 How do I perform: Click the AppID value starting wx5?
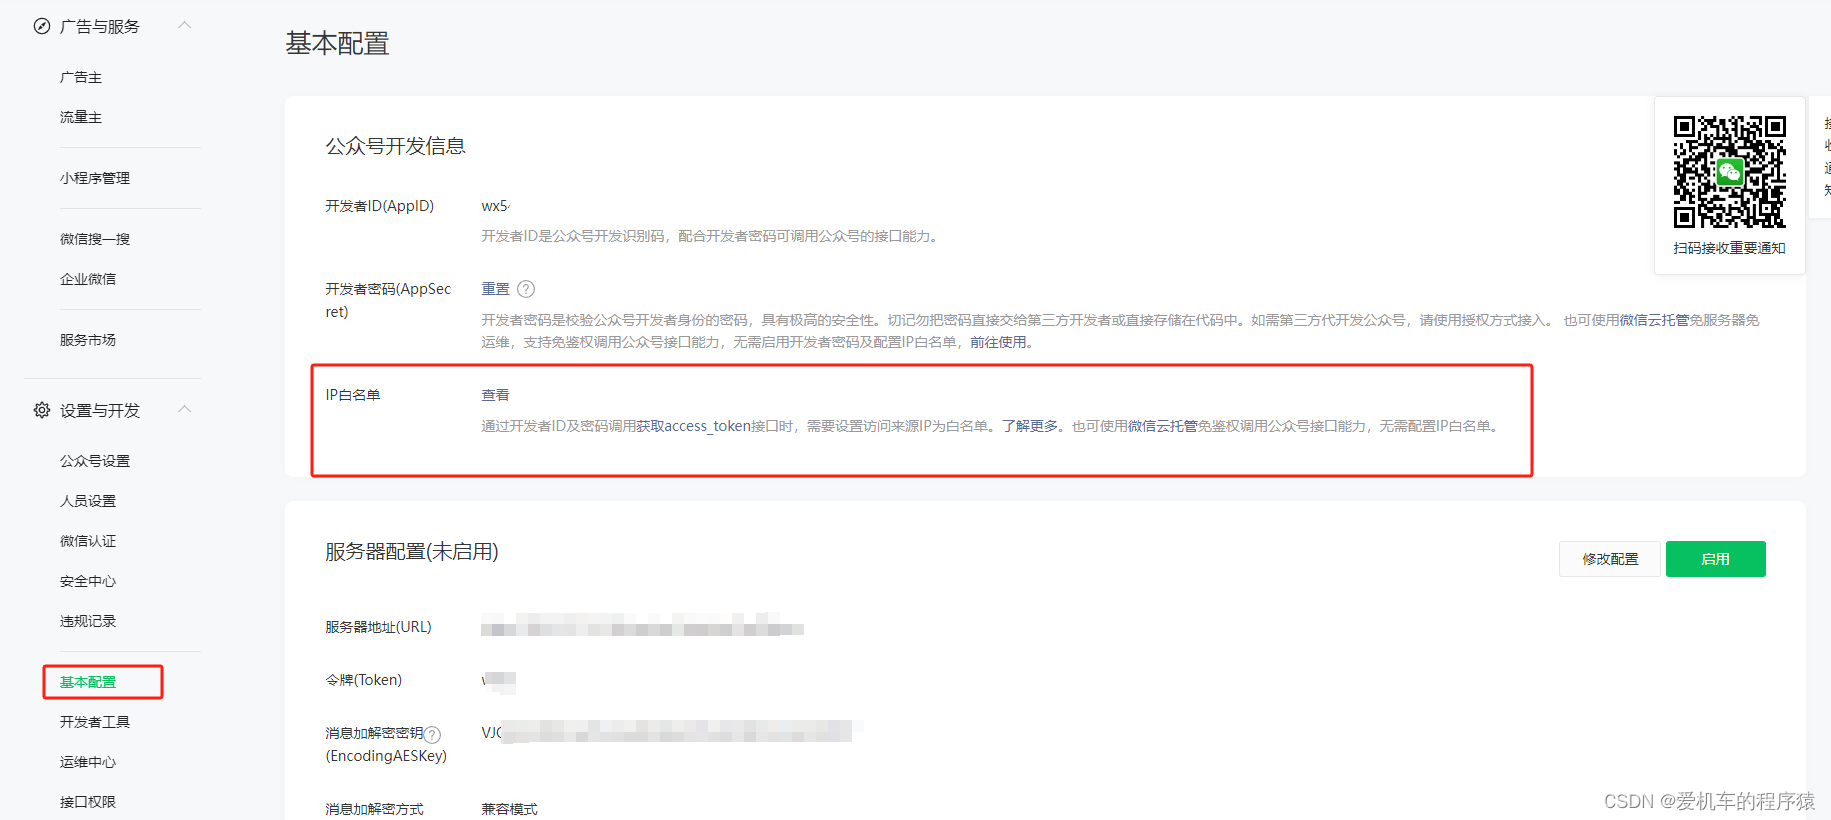pyautogui.click(x=496, y=206)
